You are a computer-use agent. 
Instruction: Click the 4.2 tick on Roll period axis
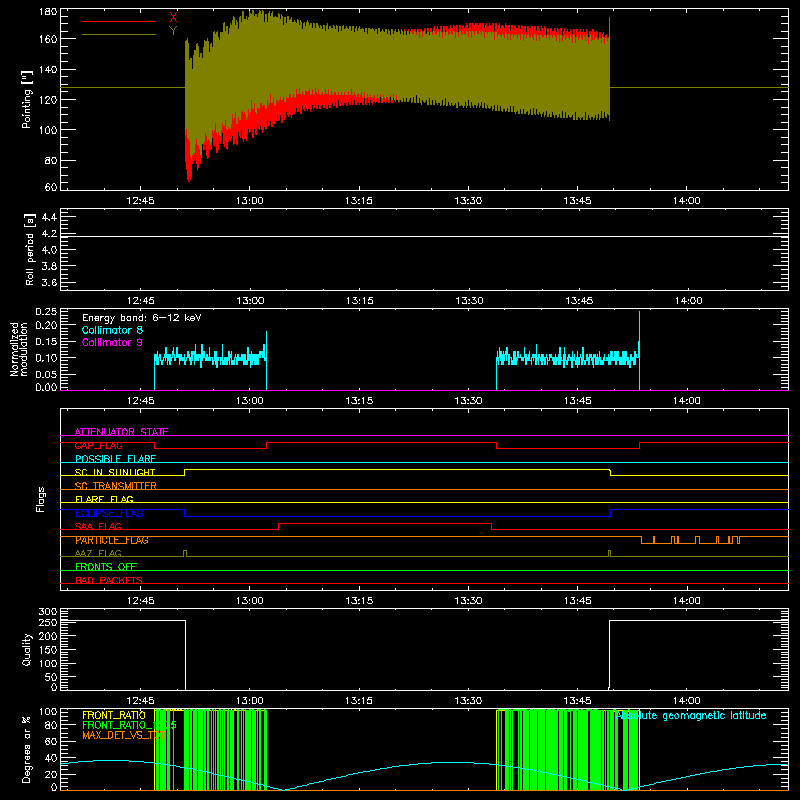click(x=49, y=234)
